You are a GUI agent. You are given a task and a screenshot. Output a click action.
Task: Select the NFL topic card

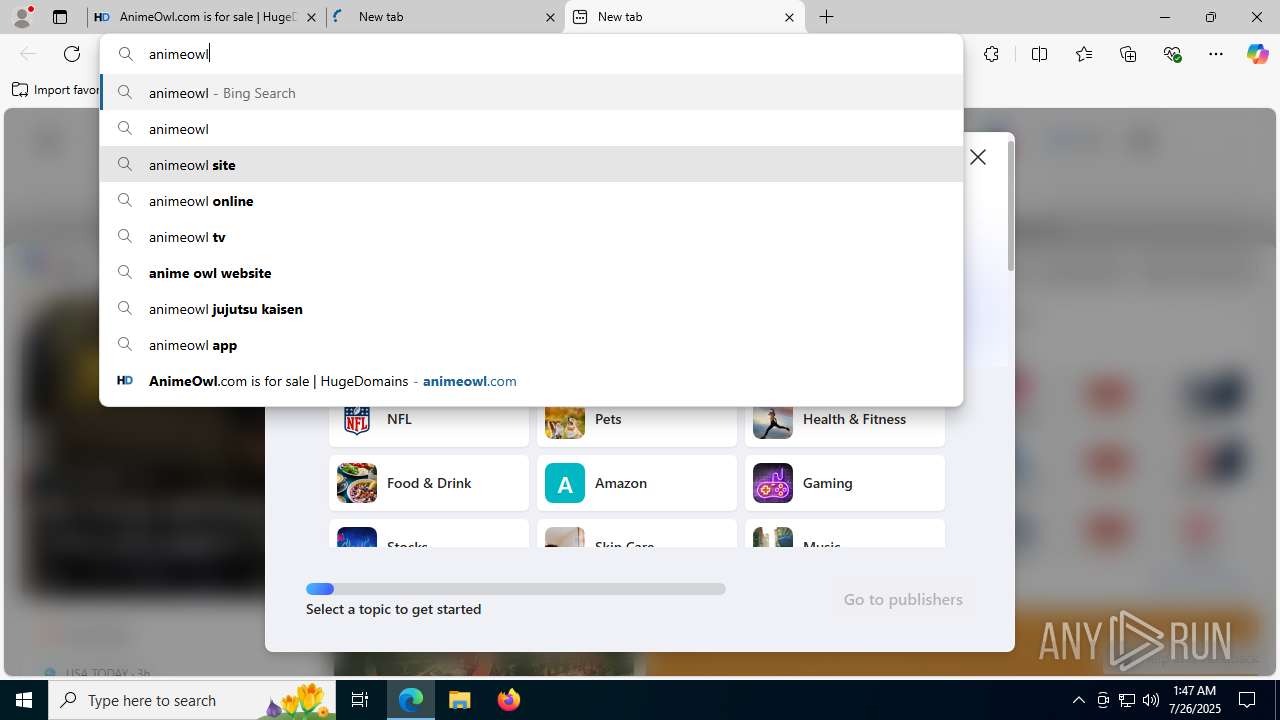tap(429, 426)
